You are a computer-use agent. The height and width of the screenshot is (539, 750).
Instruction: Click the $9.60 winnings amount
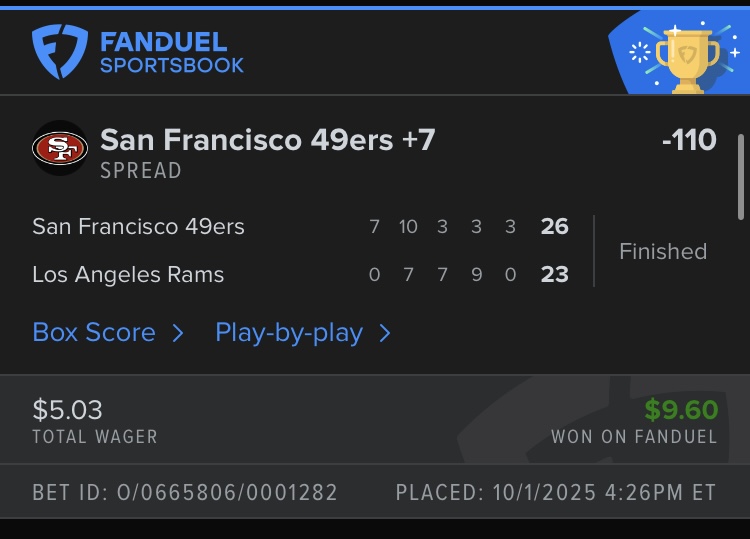pyautogui.click(x=681, y=410)
